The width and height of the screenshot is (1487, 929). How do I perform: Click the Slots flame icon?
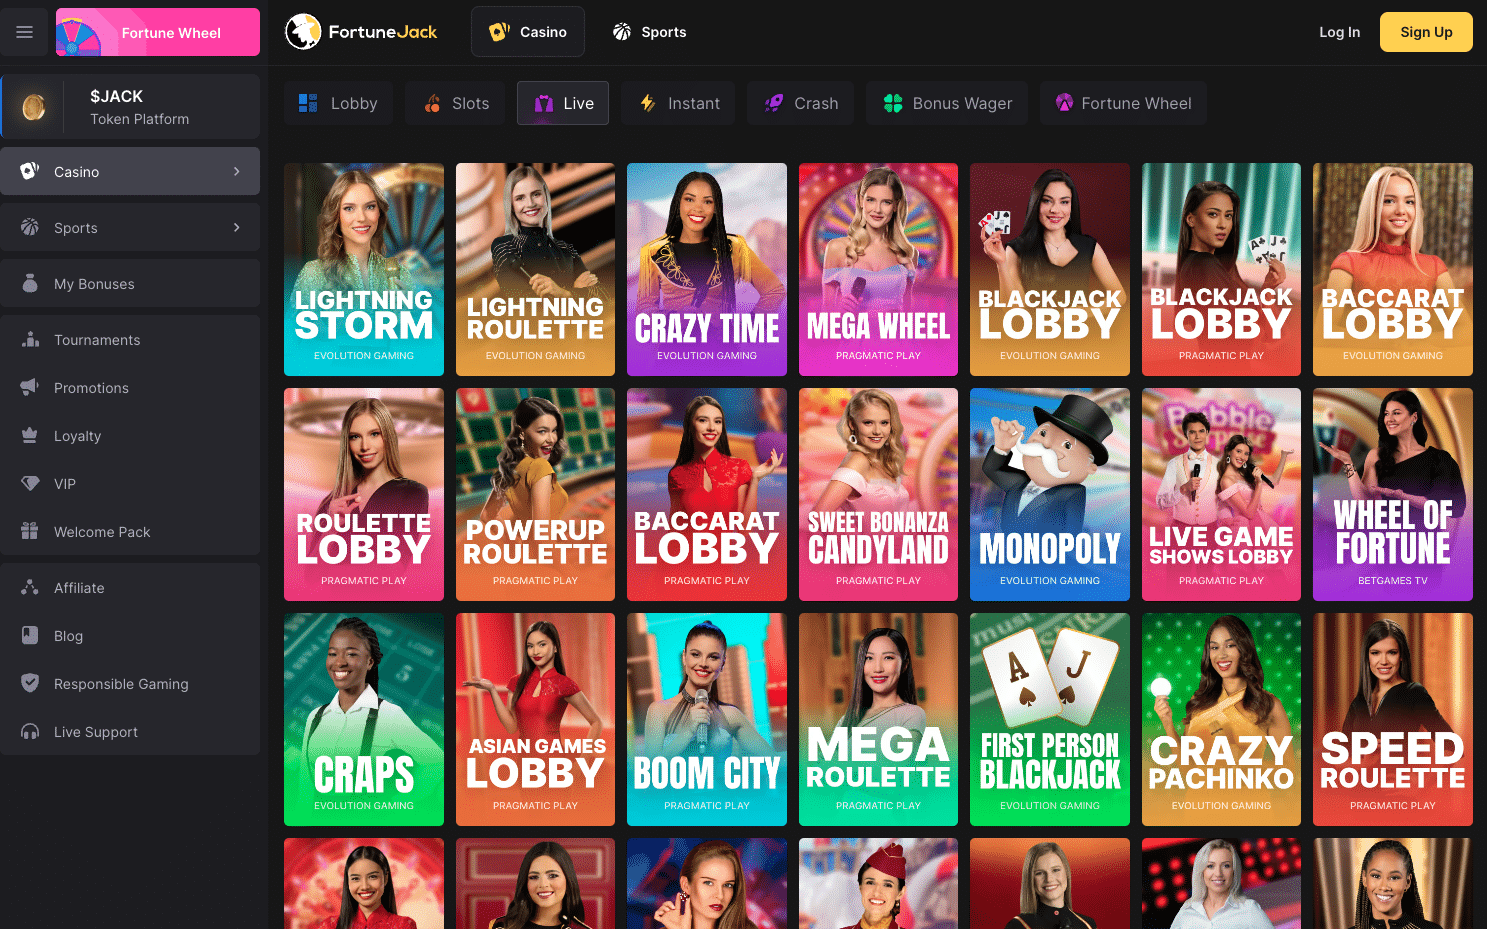click(x=432, y=103)
